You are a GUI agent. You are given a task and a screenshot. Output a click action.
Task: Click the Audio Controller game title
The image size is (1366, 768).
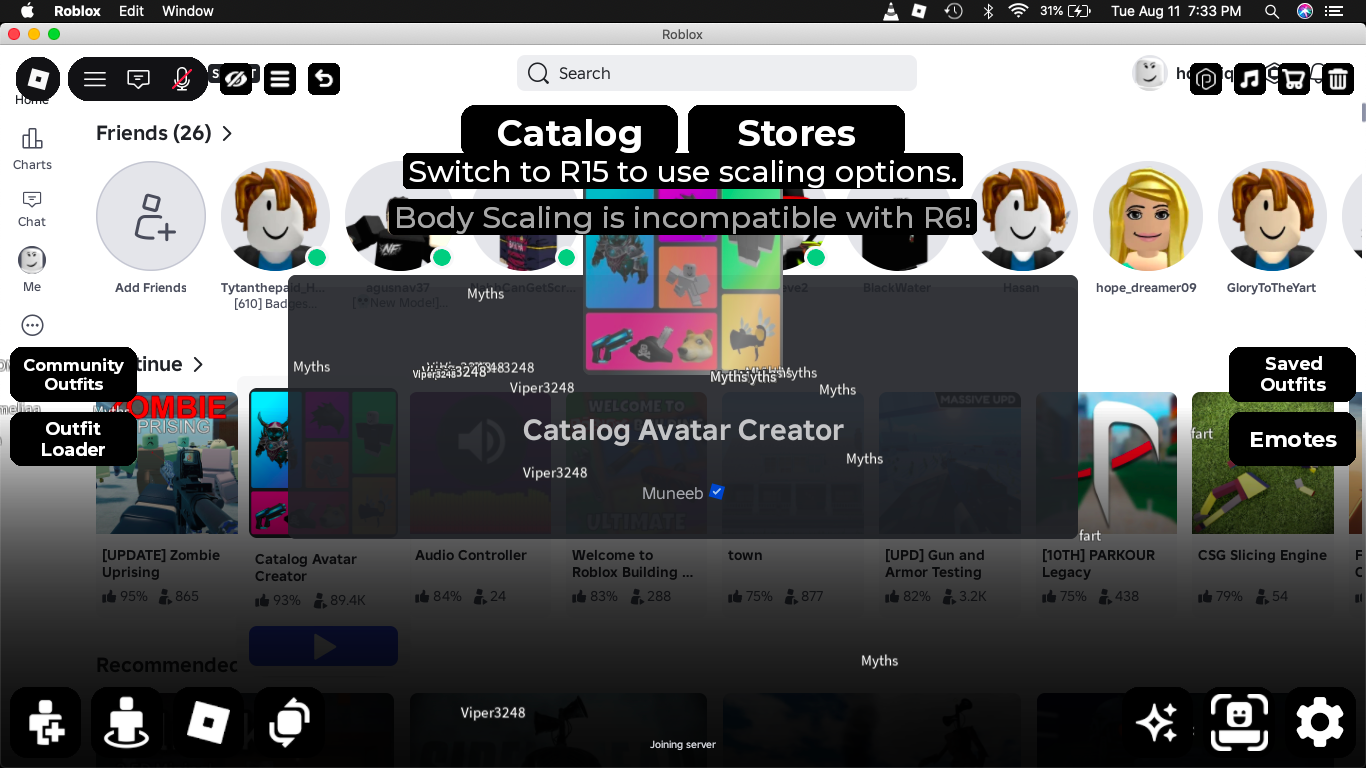[x=471, y=555]
